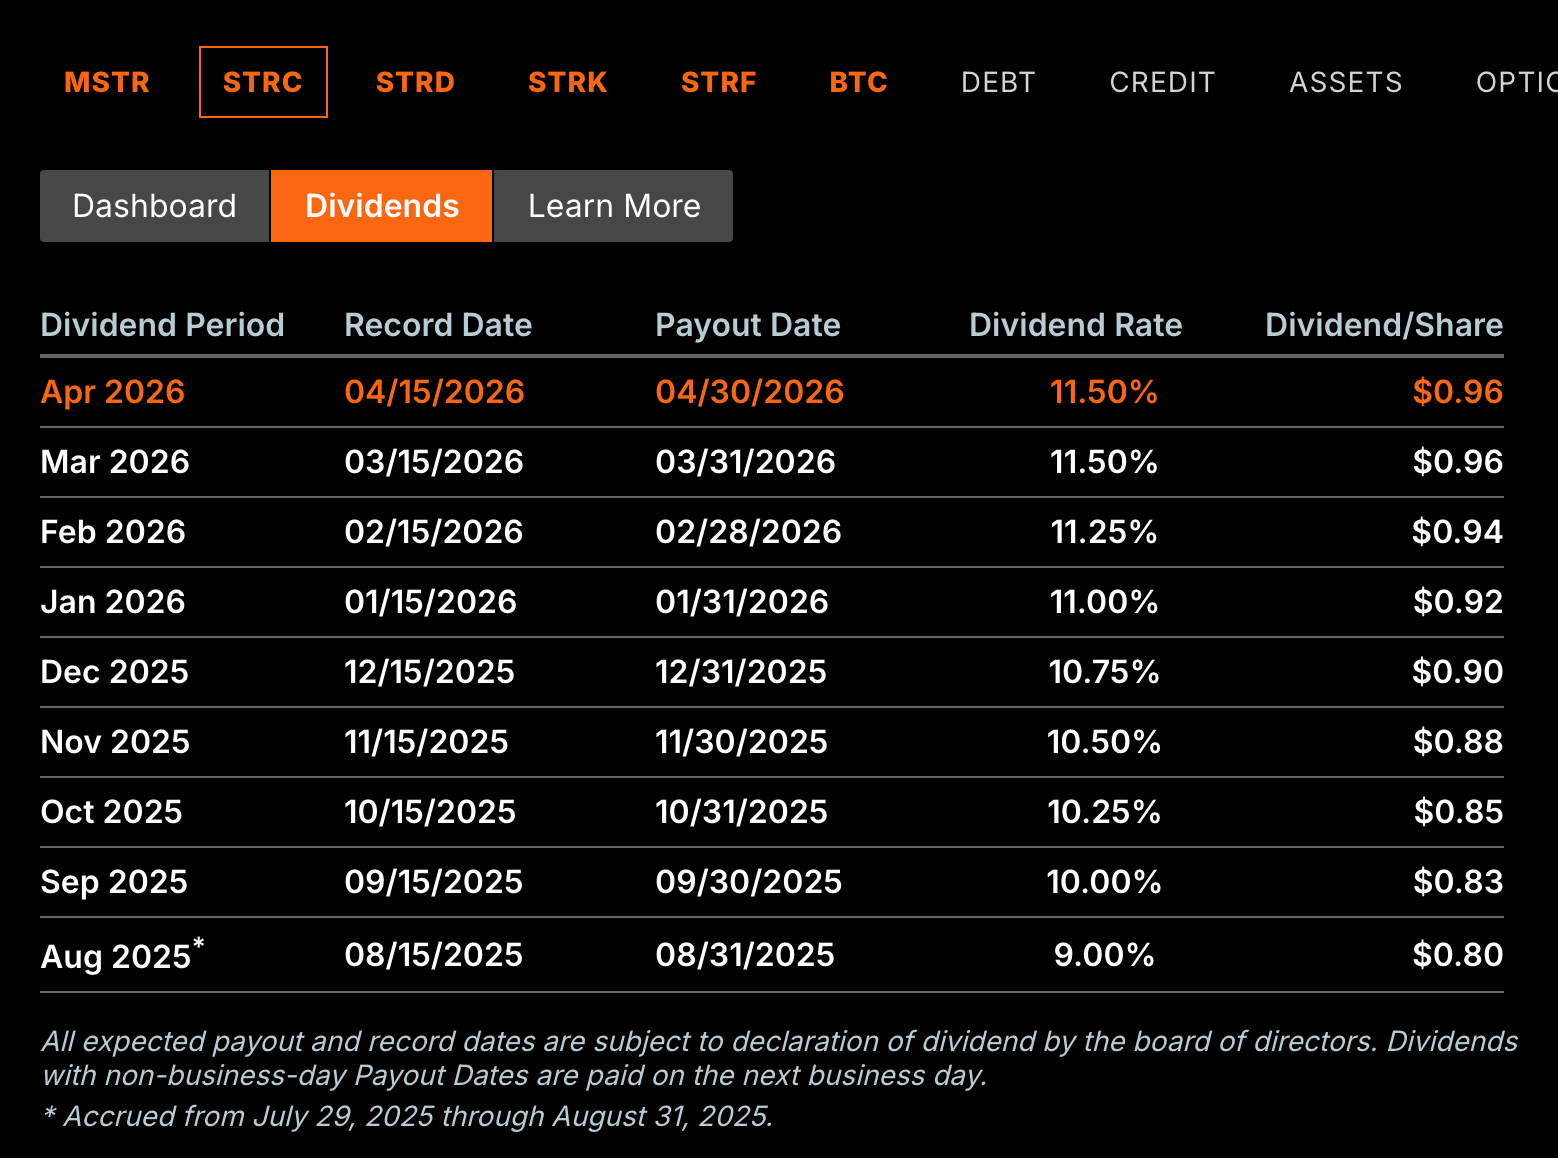The image size is (1558, 1158).
Task: Open the MSTR ticker tab
Action: click(x=107, y=82)
